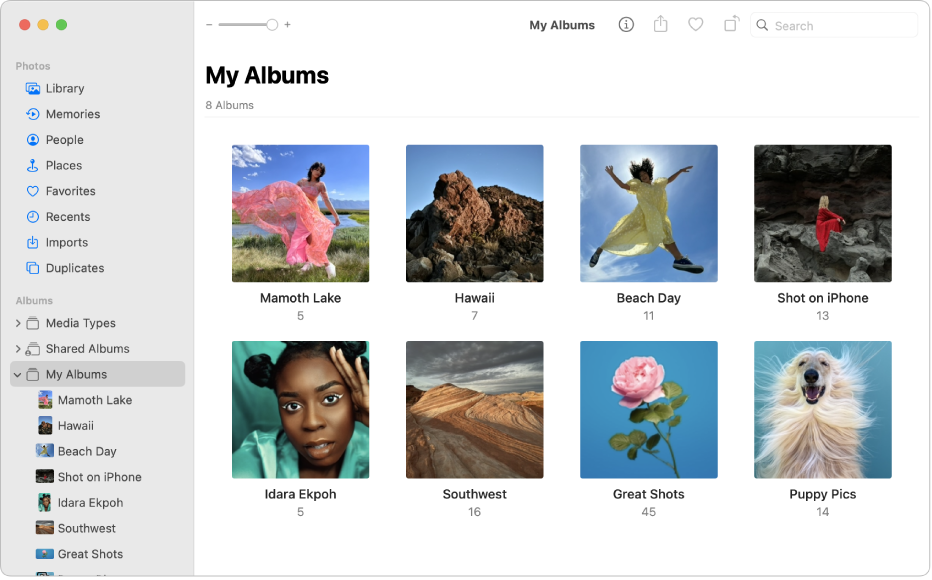Open the Imports section
Screen dimensions: 932x580
[68, 242]
